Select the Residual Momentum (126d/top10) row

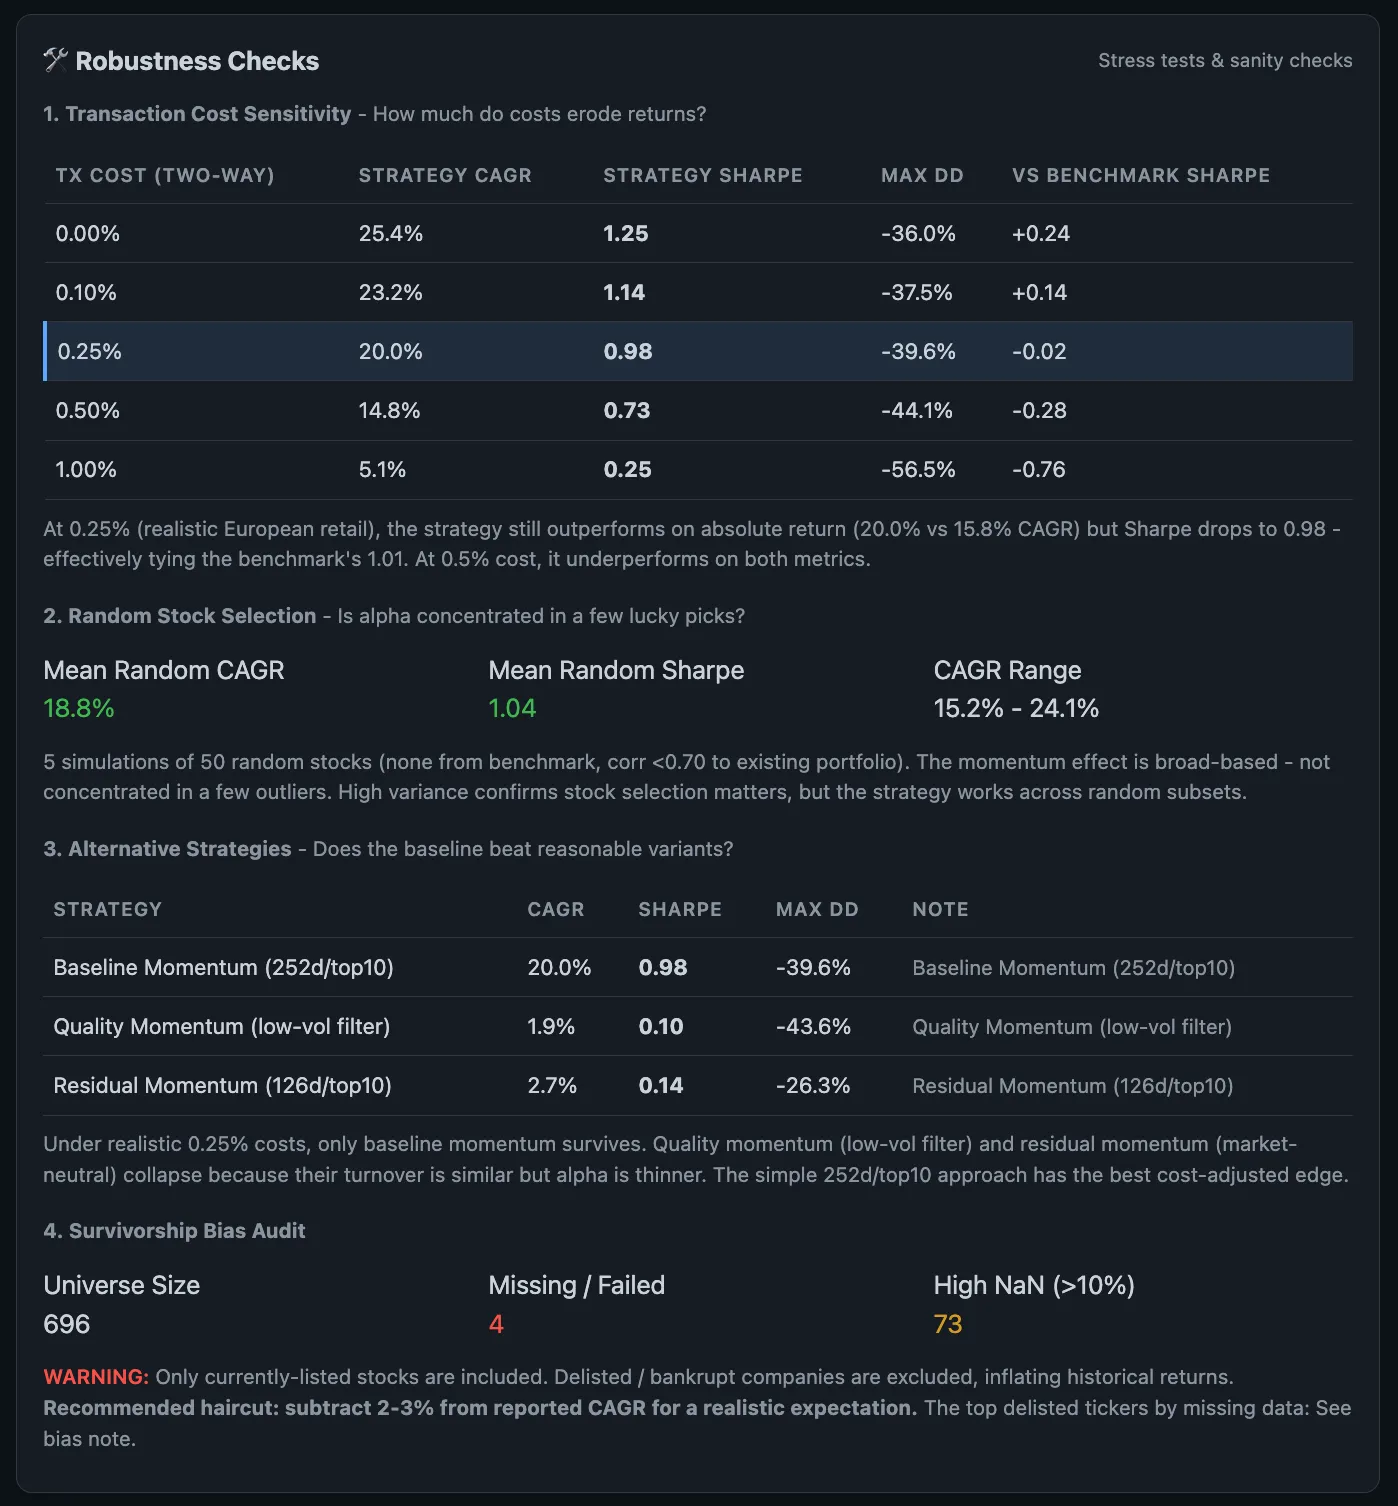[698, 1085]
